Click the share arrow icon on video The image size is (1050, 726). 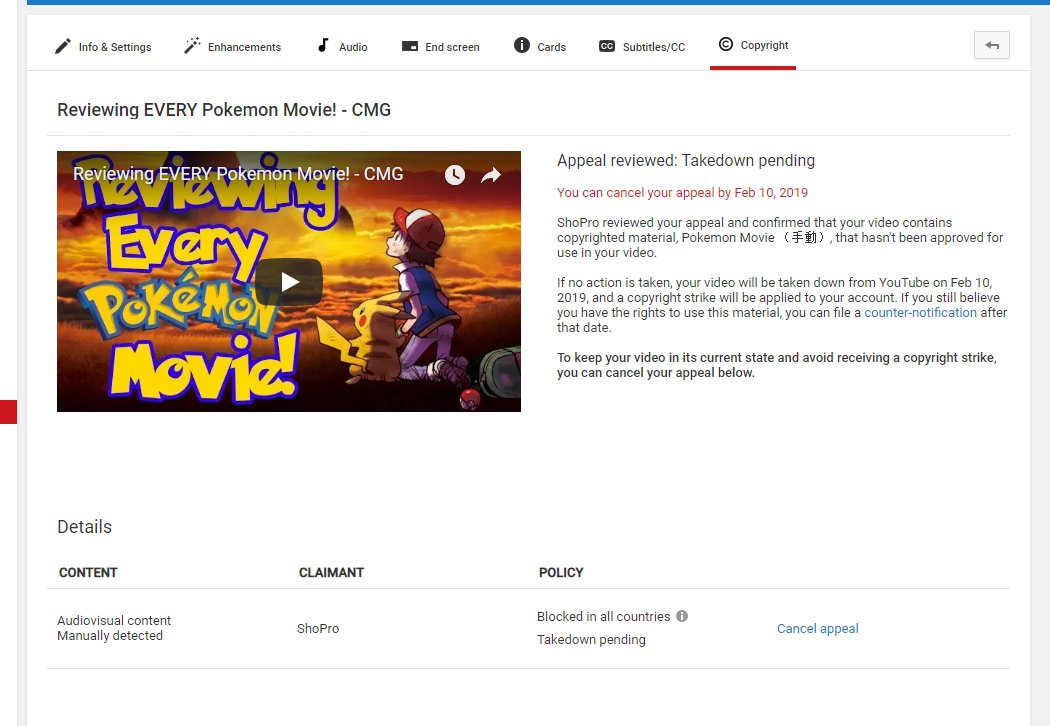tap(491, 175)
